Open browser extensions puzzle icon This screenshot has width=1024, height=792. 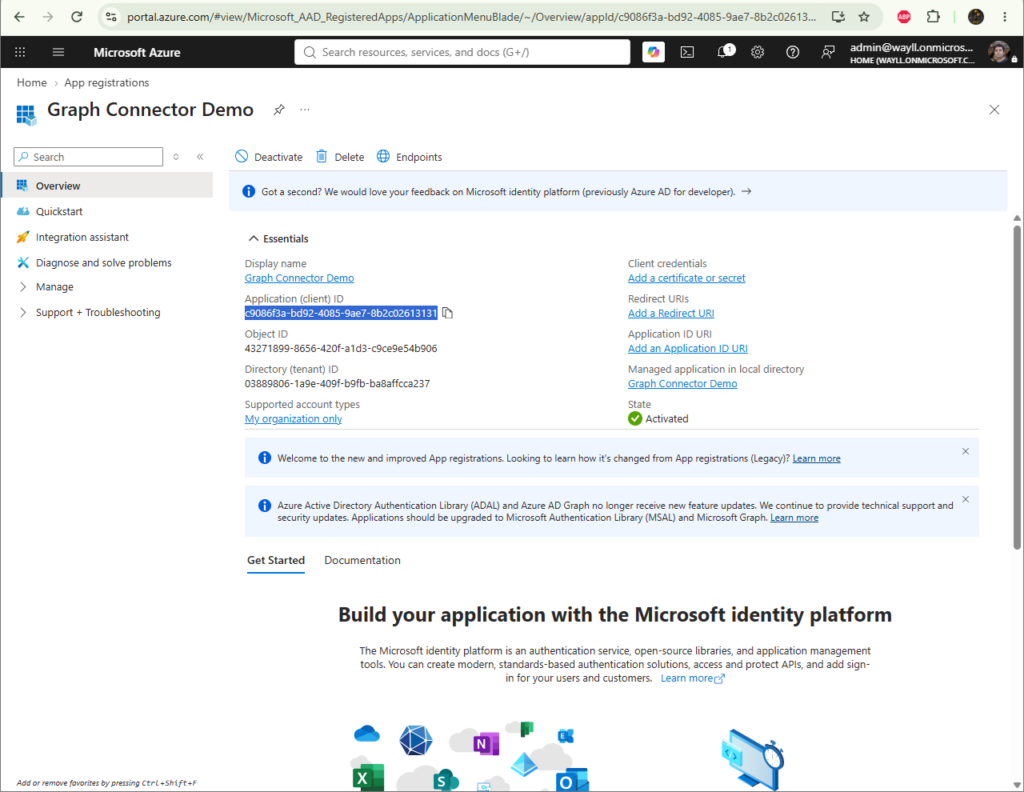[933, 17]
